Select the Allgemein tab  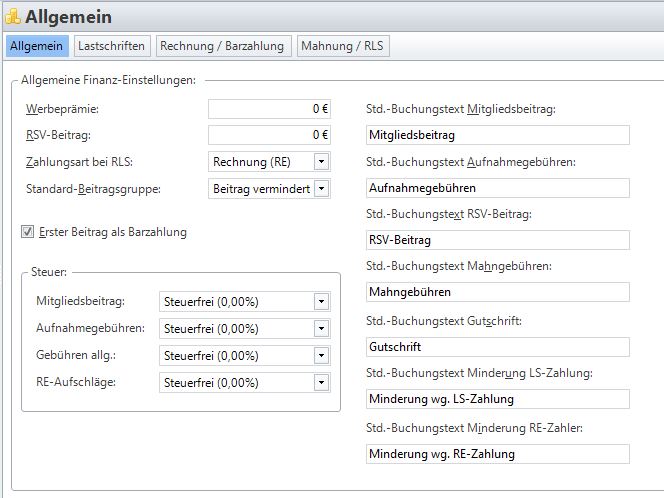36,46
